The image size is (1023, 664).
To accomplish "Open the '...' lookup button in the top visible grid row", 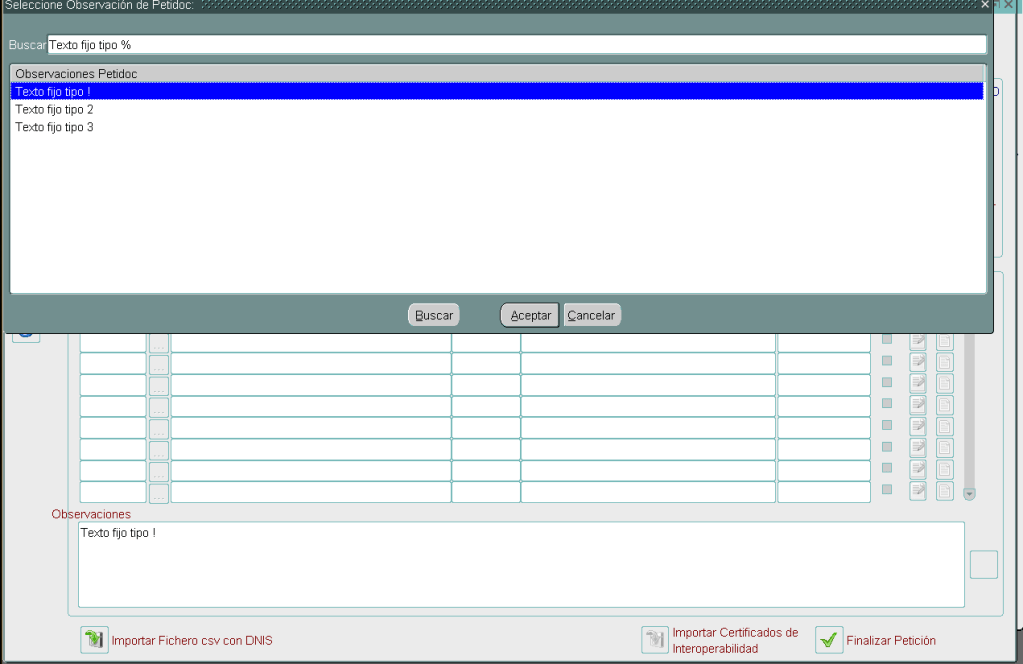I will coord(159,343).
